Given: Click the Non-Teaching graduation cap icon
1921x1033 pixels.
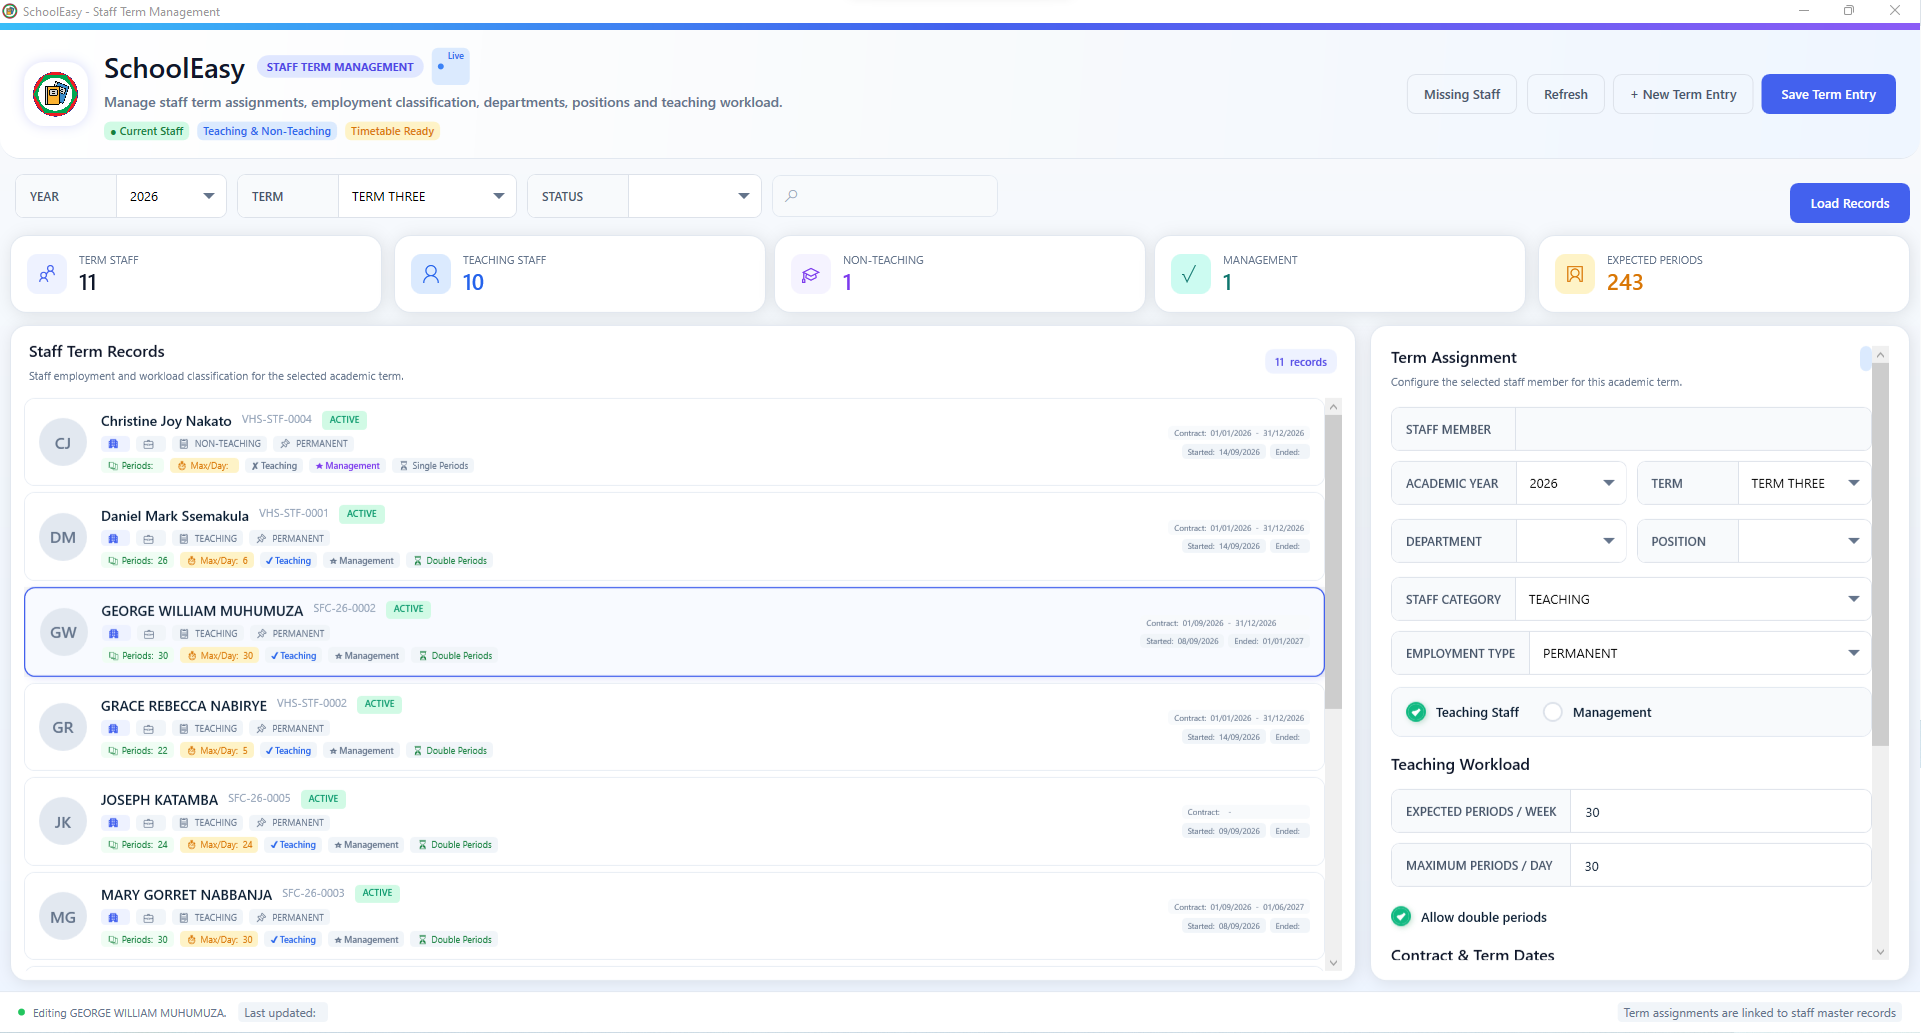Looking at the screenshot, I should coord(811,273).
